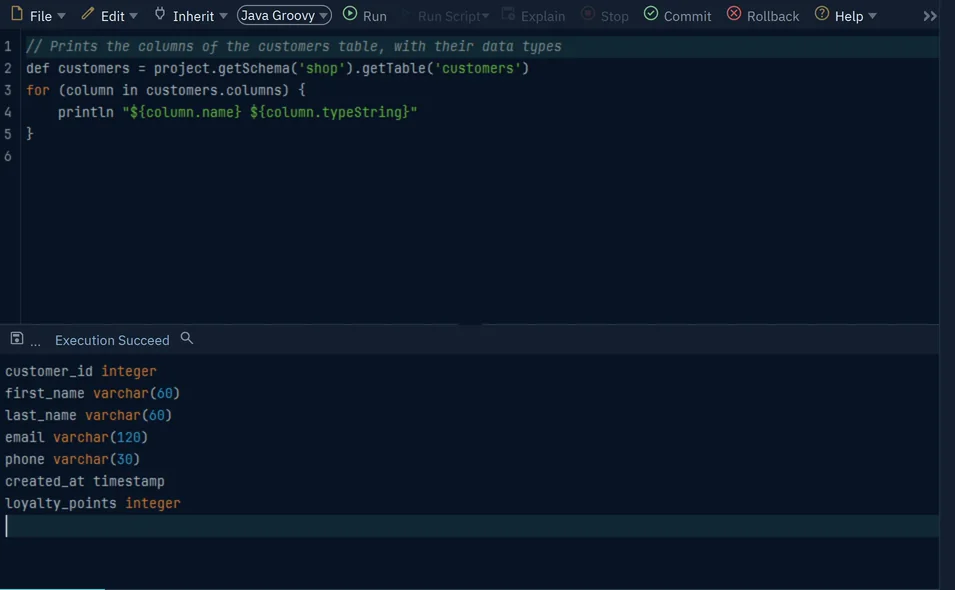Image resolution: width=955 pixels, height=590 pixels.
Task: Open the File menu
Action: tap(38, 16)
